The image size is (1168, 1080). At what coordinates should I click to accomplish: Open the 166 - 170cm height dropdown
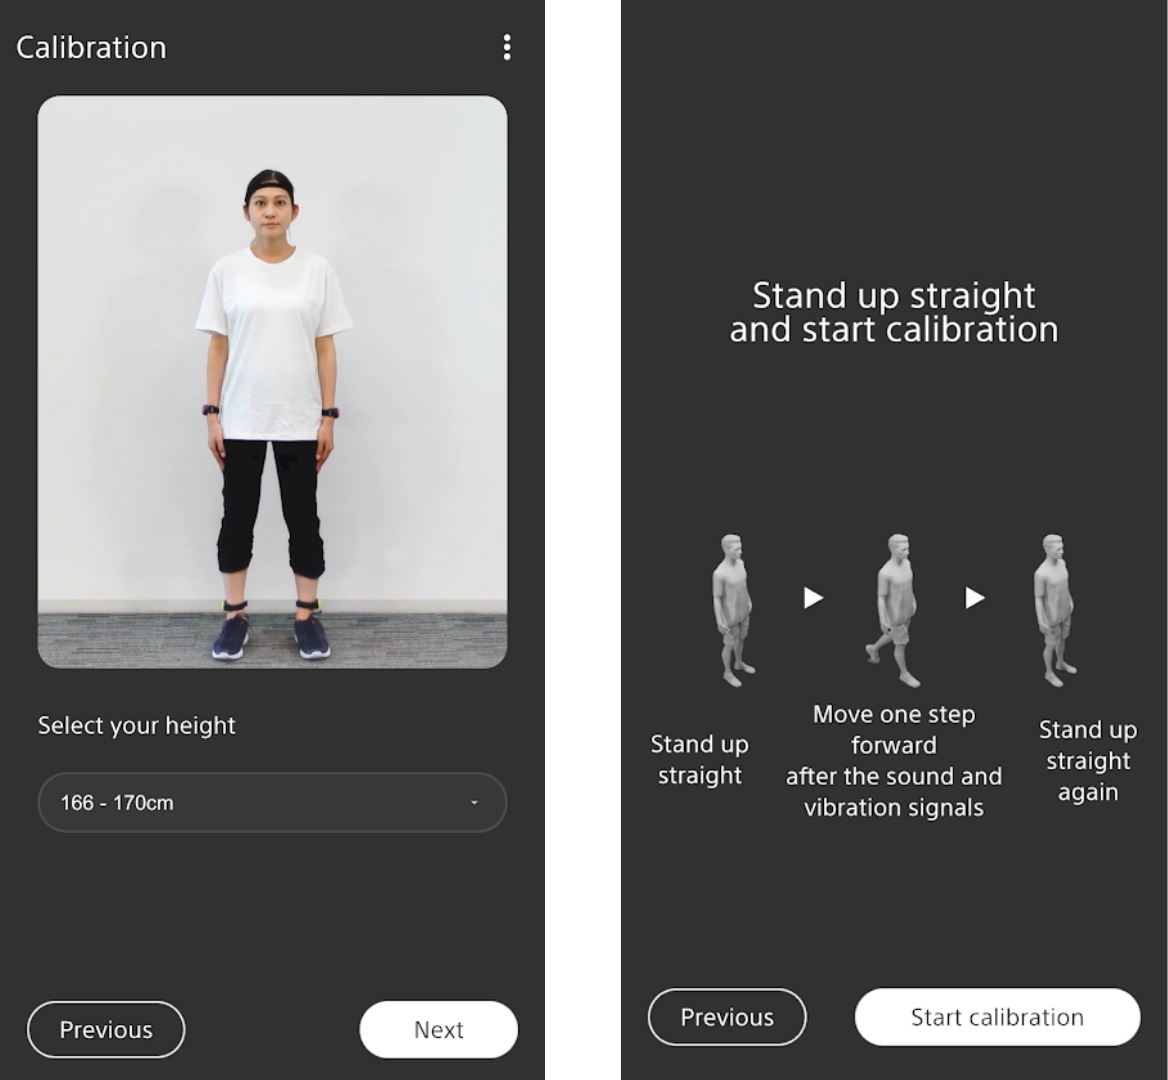coord(272,802)
